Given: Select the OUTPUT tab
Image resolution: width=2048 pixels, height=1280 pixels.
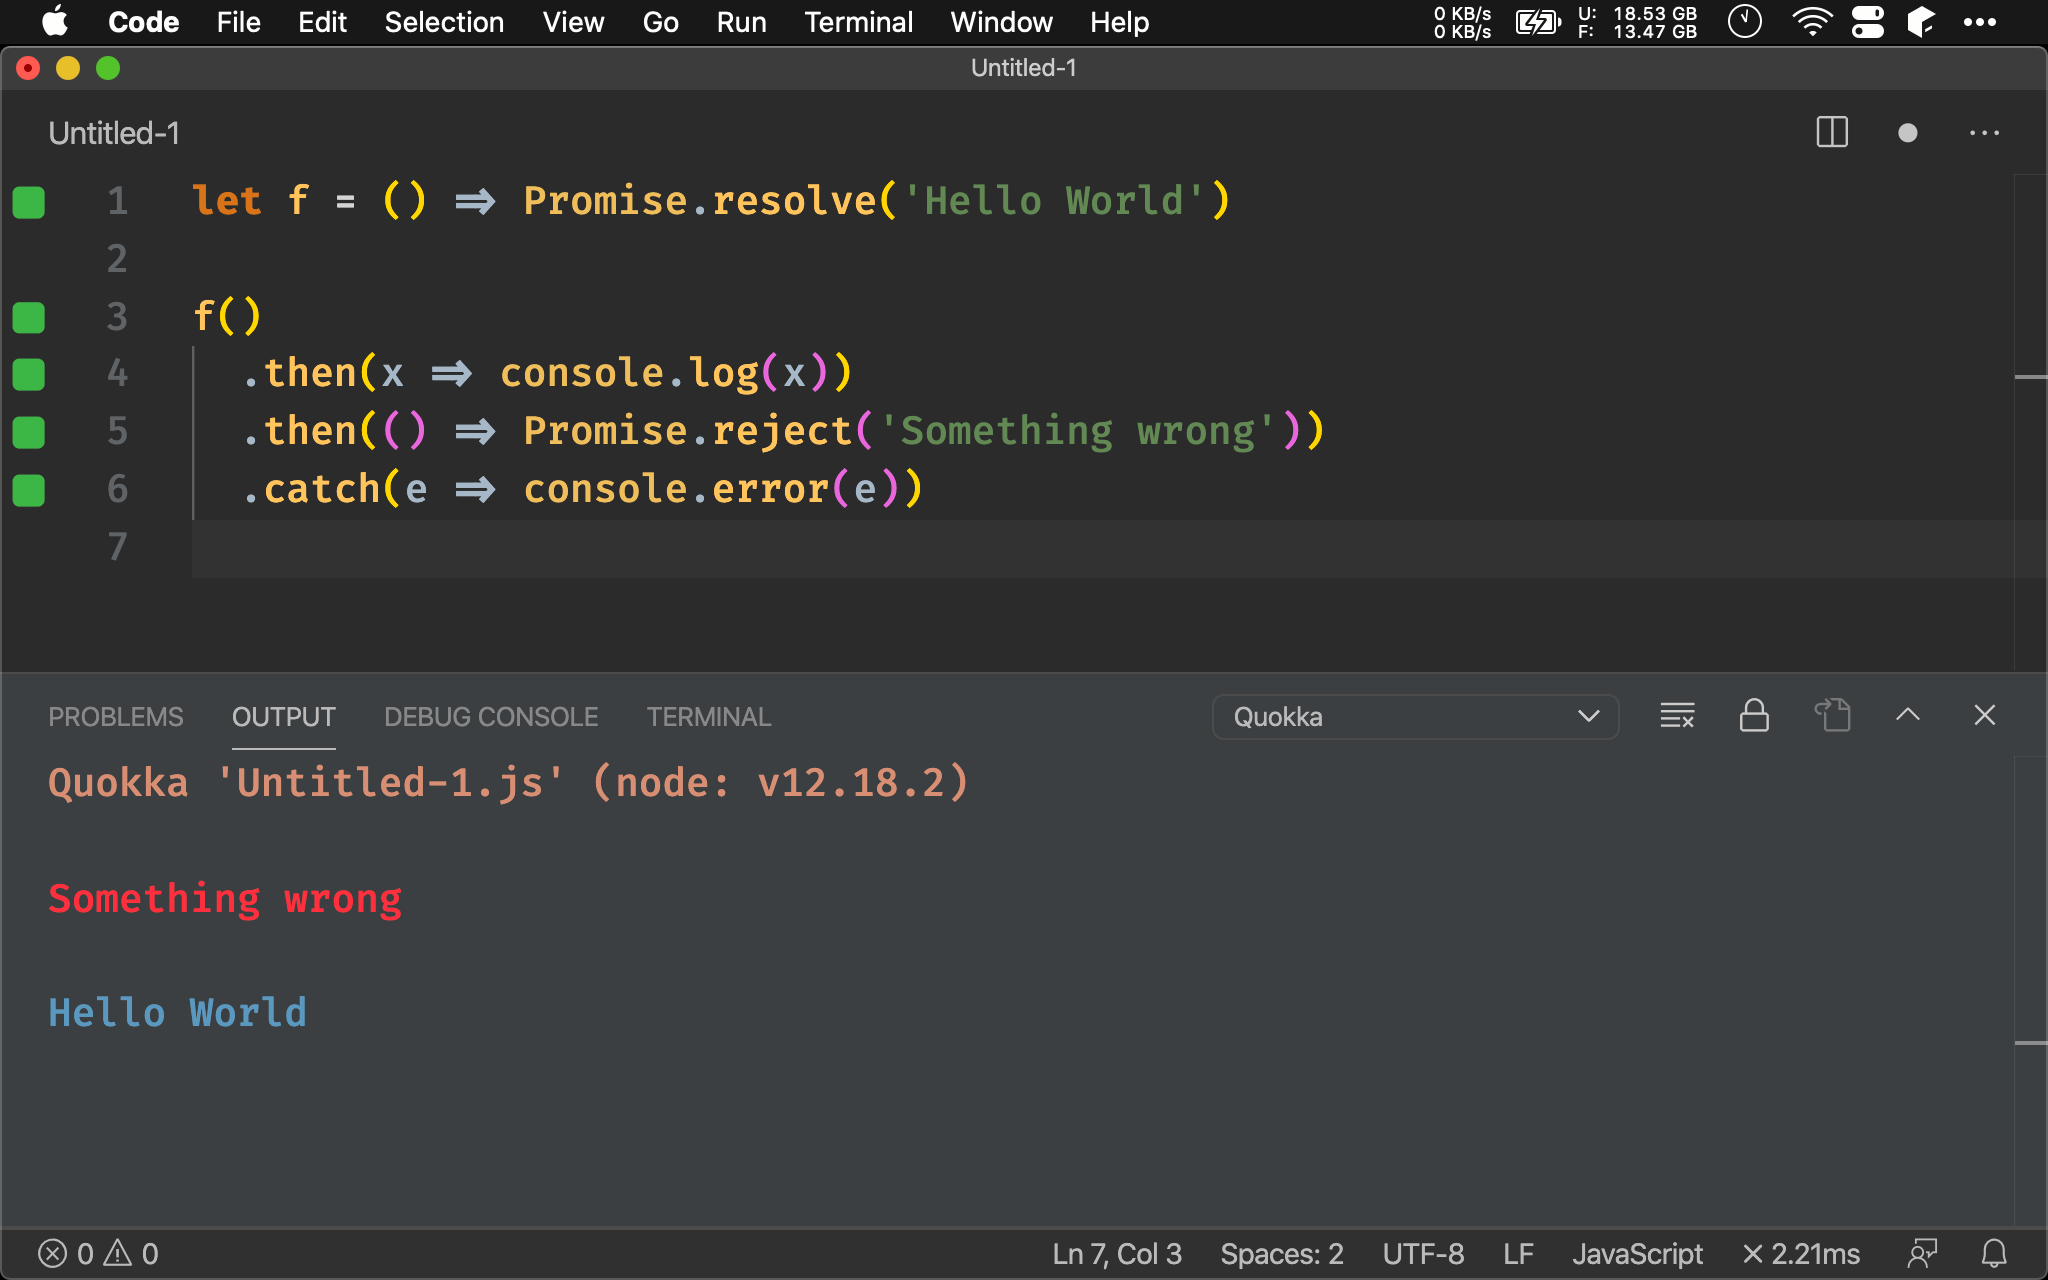Looking at the screenshot, I should tap(282, 717).
